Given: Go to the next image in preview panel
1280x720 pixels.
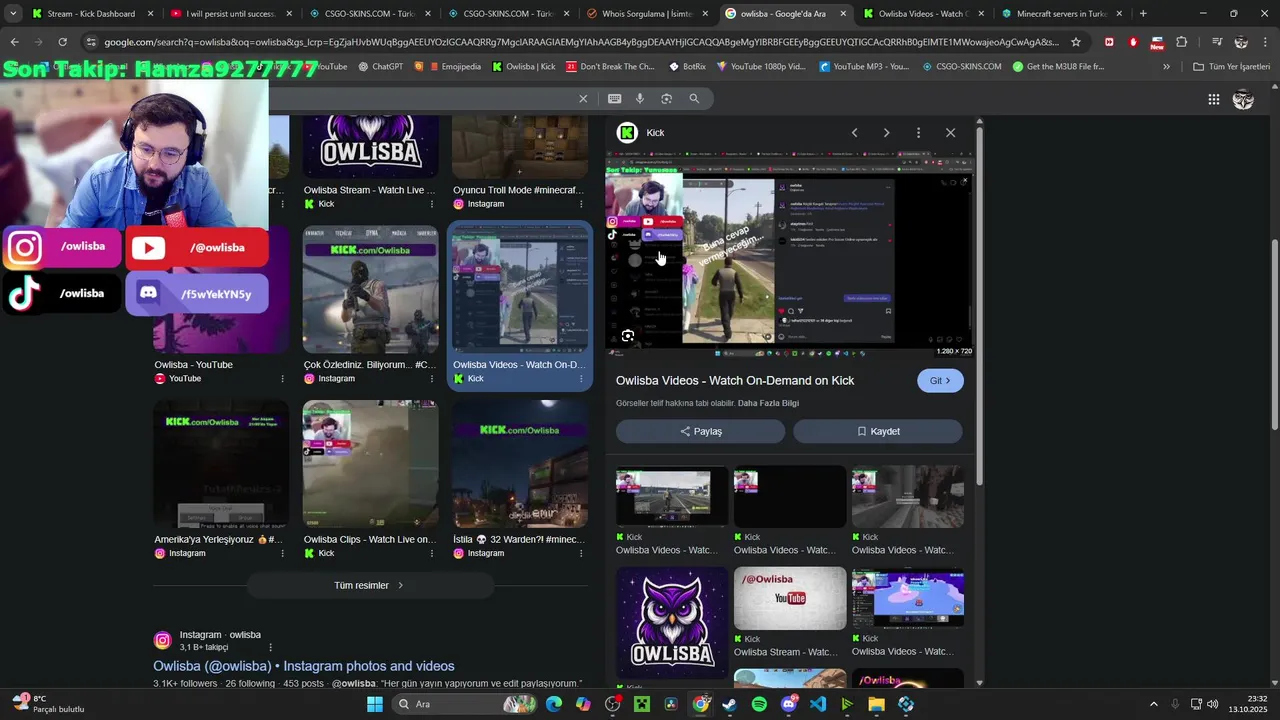Looking at the screenshot, I should [x=886, y=132].
